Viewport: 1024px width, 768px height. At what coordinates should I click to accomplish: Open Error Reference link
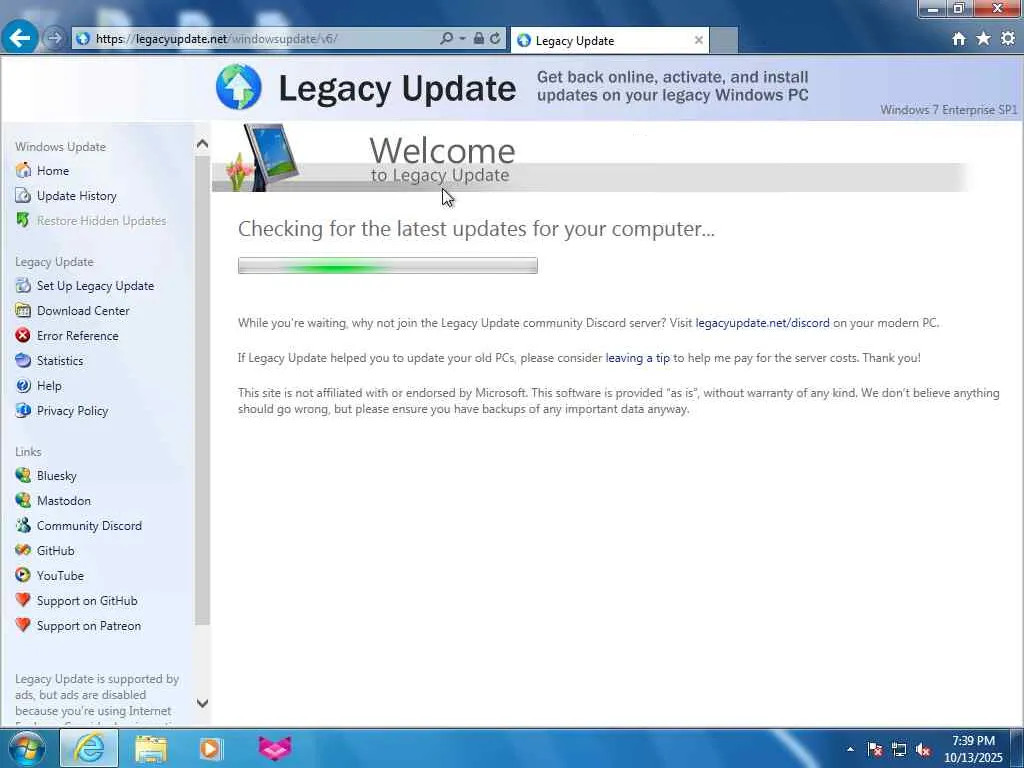coord(78,335)
